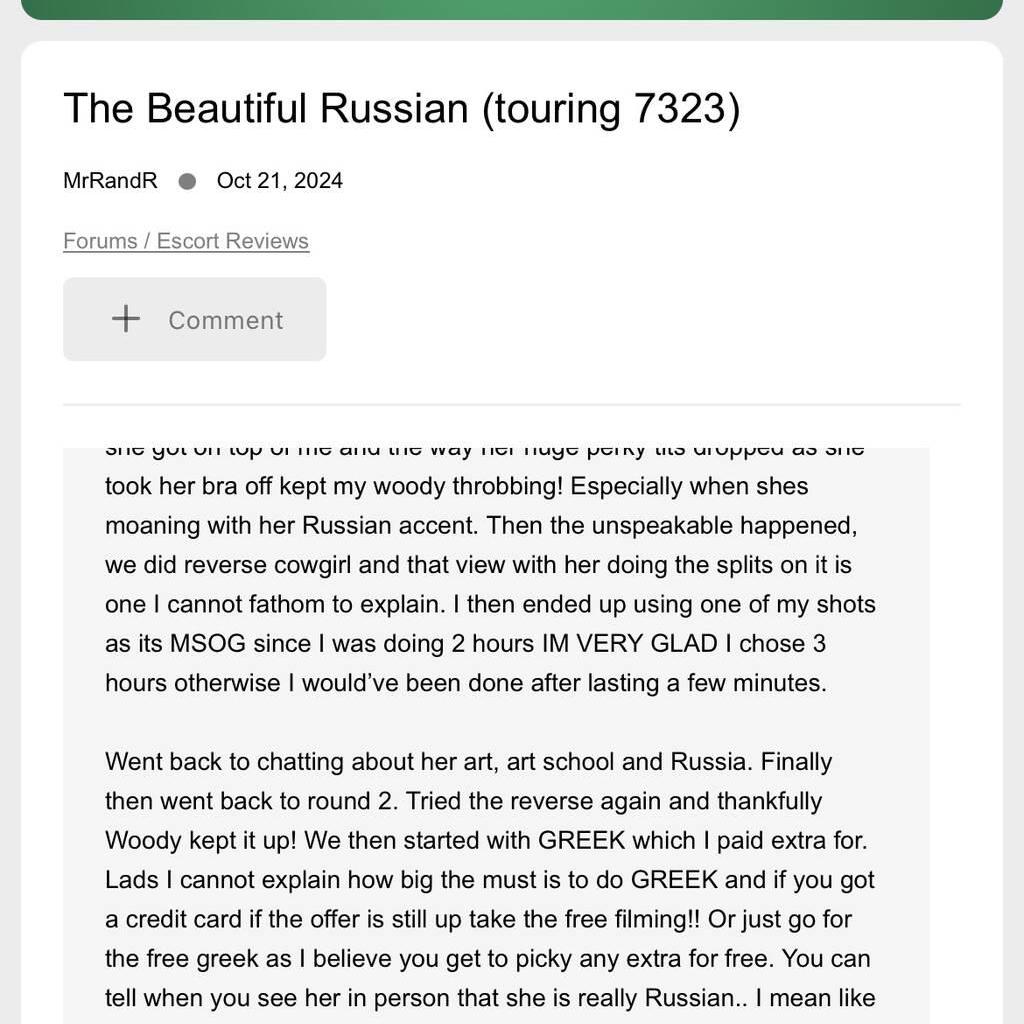Click the Comment button label
Viewport: 1024px width, 1024px height.
pyautogui.click(x=225, y=321)
